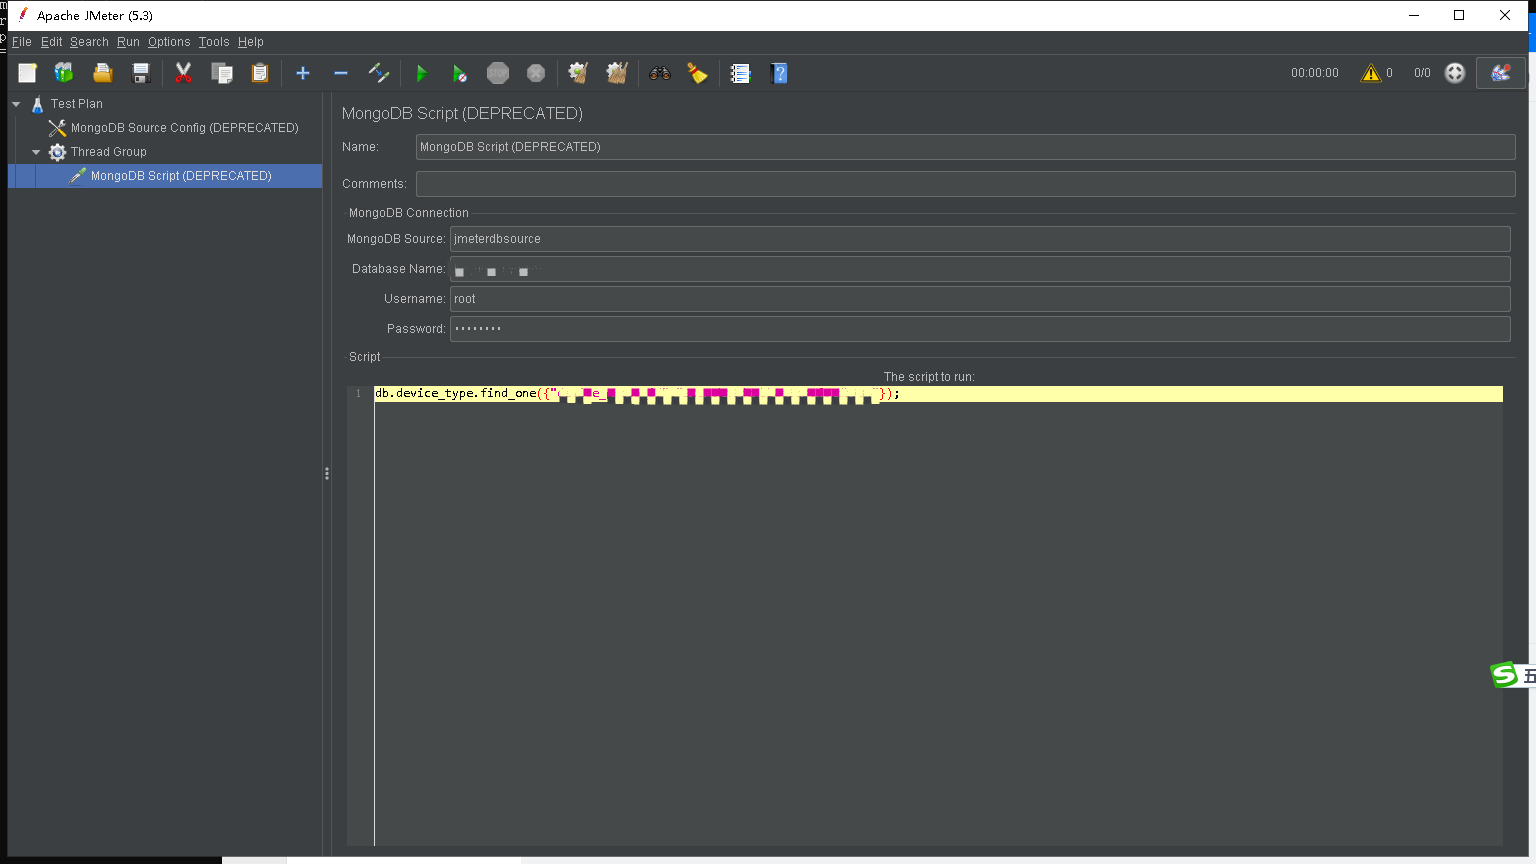Start the test with green arrow
1536x864 pixels.
[422, 73]
